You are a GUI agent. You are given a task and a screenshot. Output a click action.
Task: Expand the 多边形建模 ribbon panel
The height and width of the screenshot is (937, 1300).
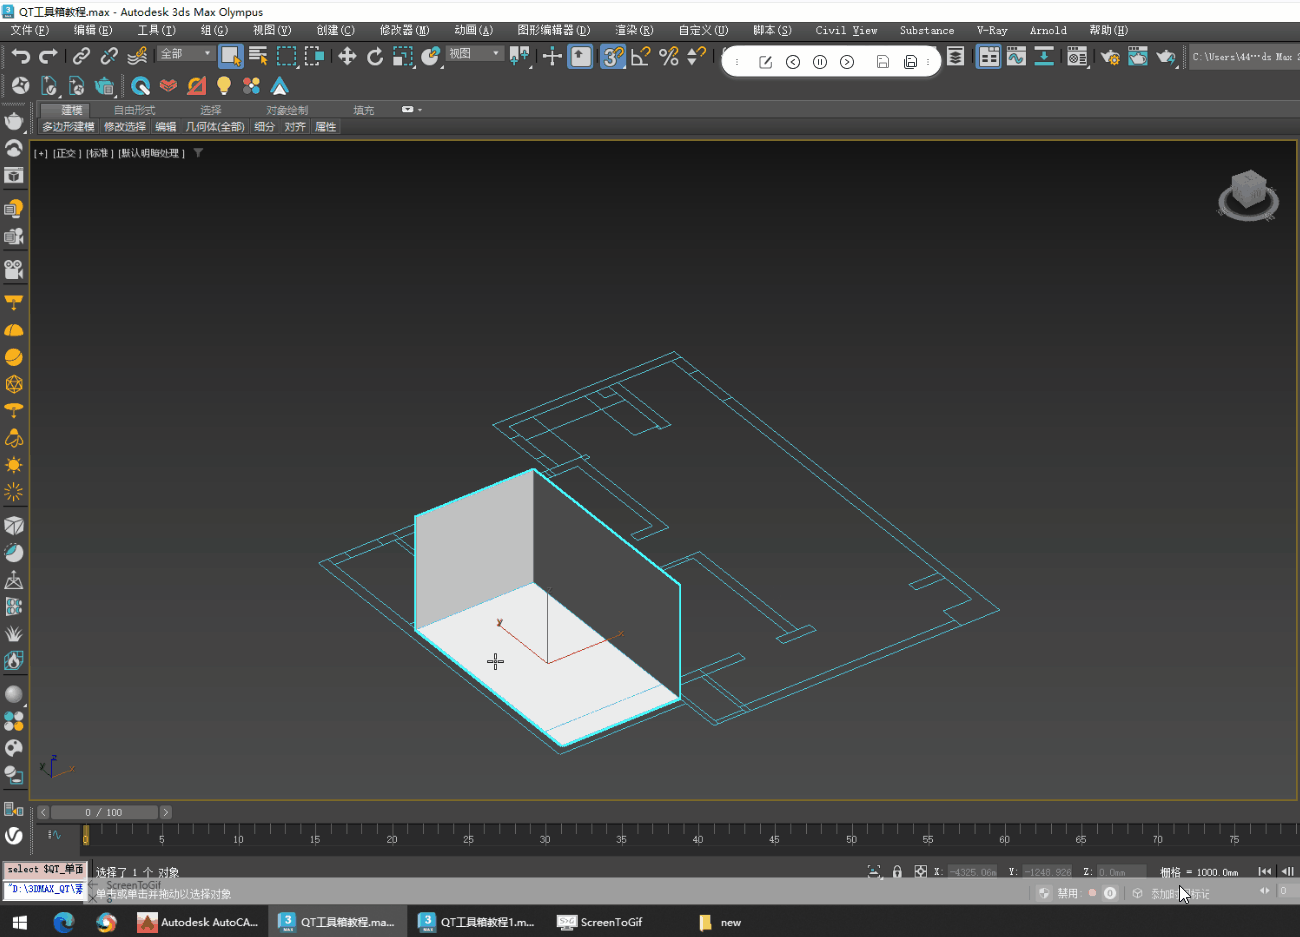coord(68,127)
